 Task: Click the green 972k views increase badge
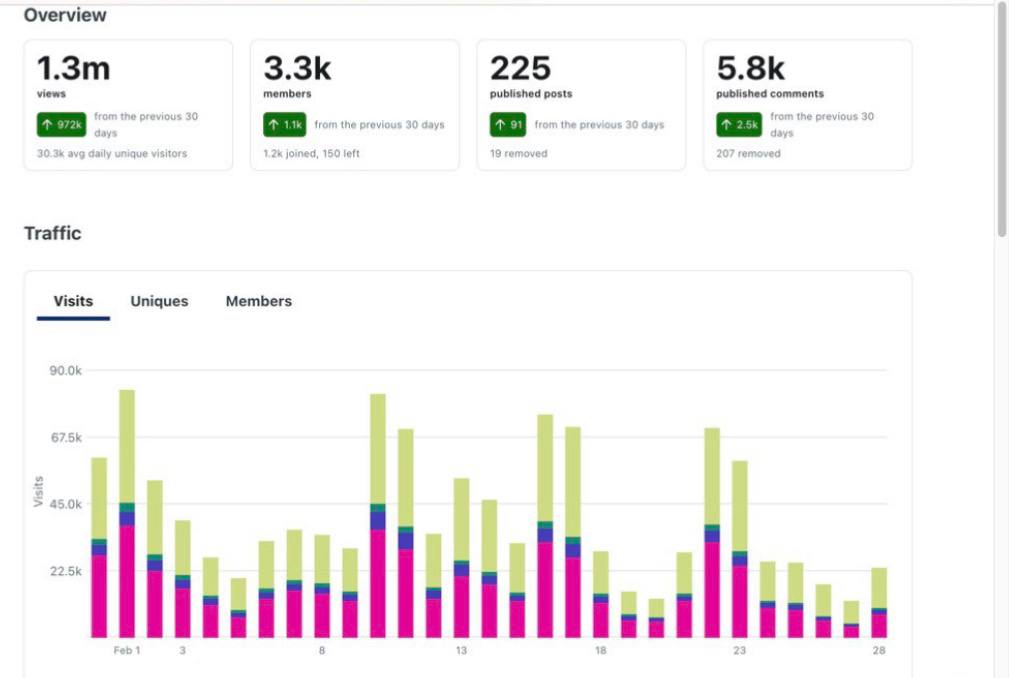(62, 125)
